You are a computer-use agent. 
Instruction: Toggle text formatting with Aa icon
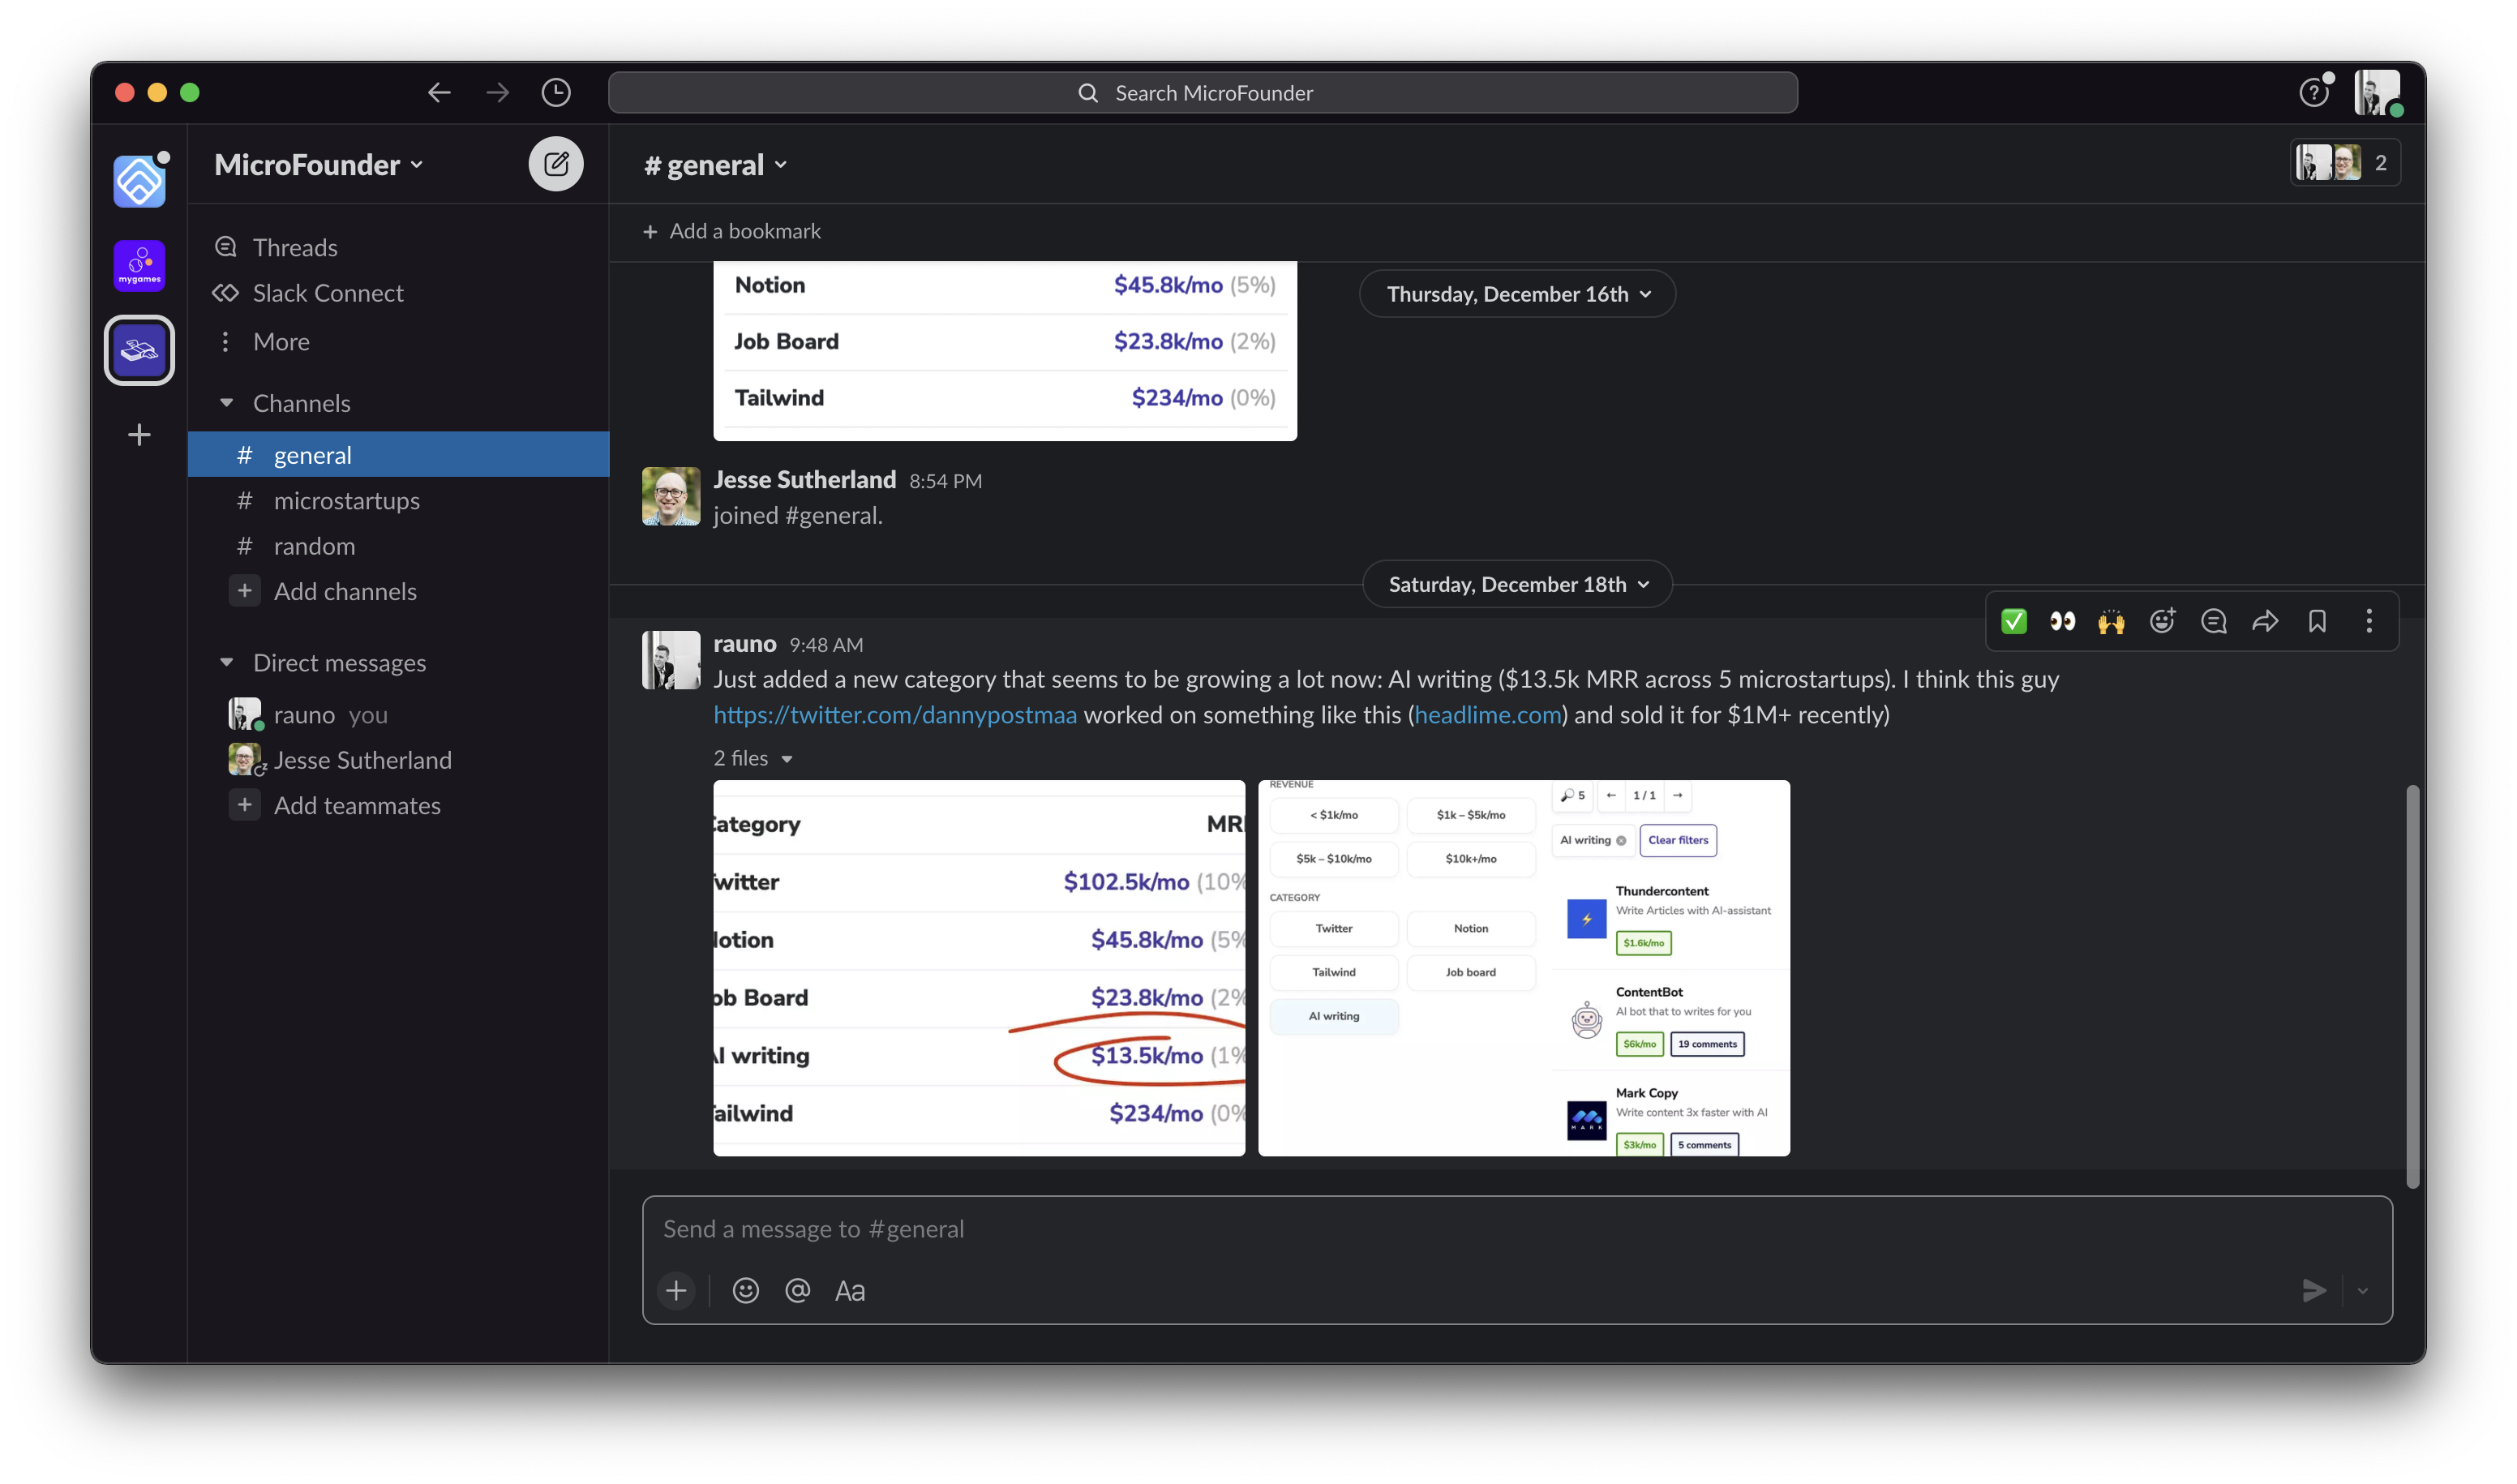(850, 1291)
